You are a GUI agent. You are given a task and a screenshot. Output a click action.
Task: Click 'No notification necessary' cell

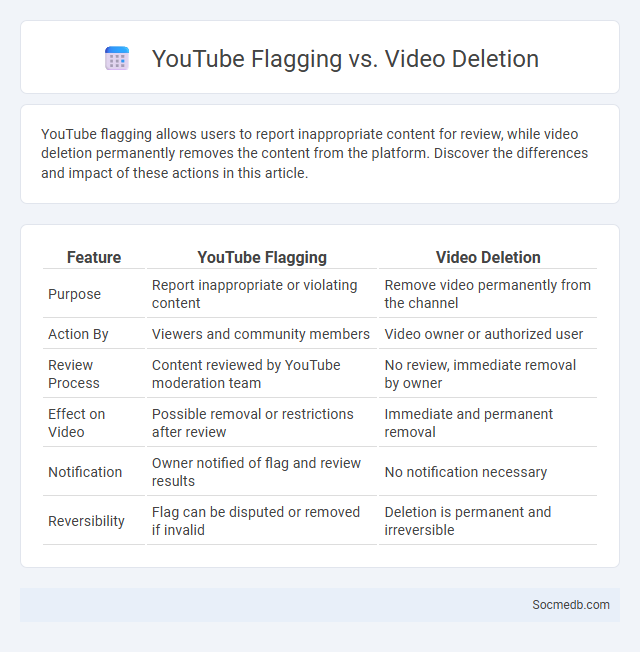click(487, 472)
